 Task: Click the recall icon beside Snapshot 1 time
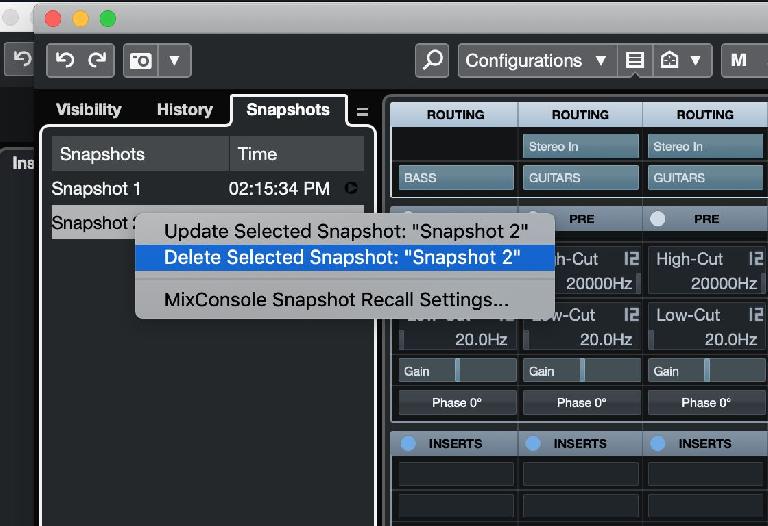(x=351, y=188)
